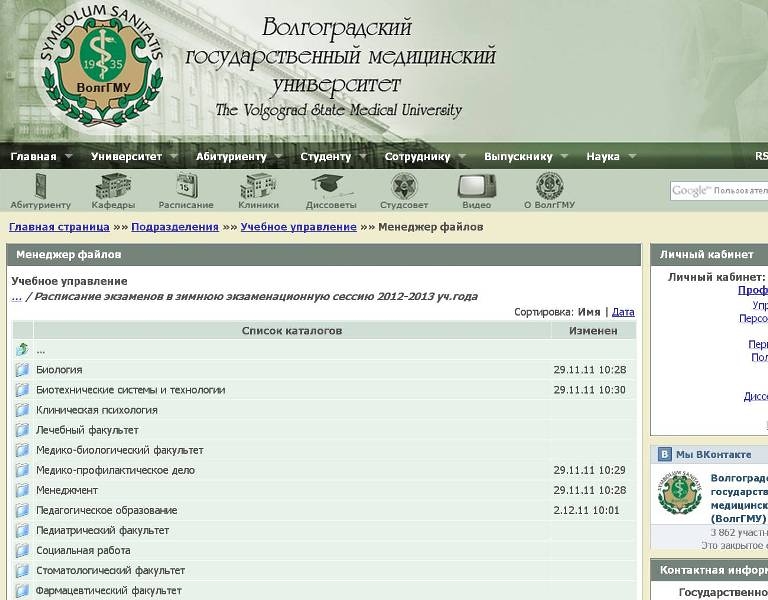
Task: Click the Изменен column header
Action: click(593, 331)
